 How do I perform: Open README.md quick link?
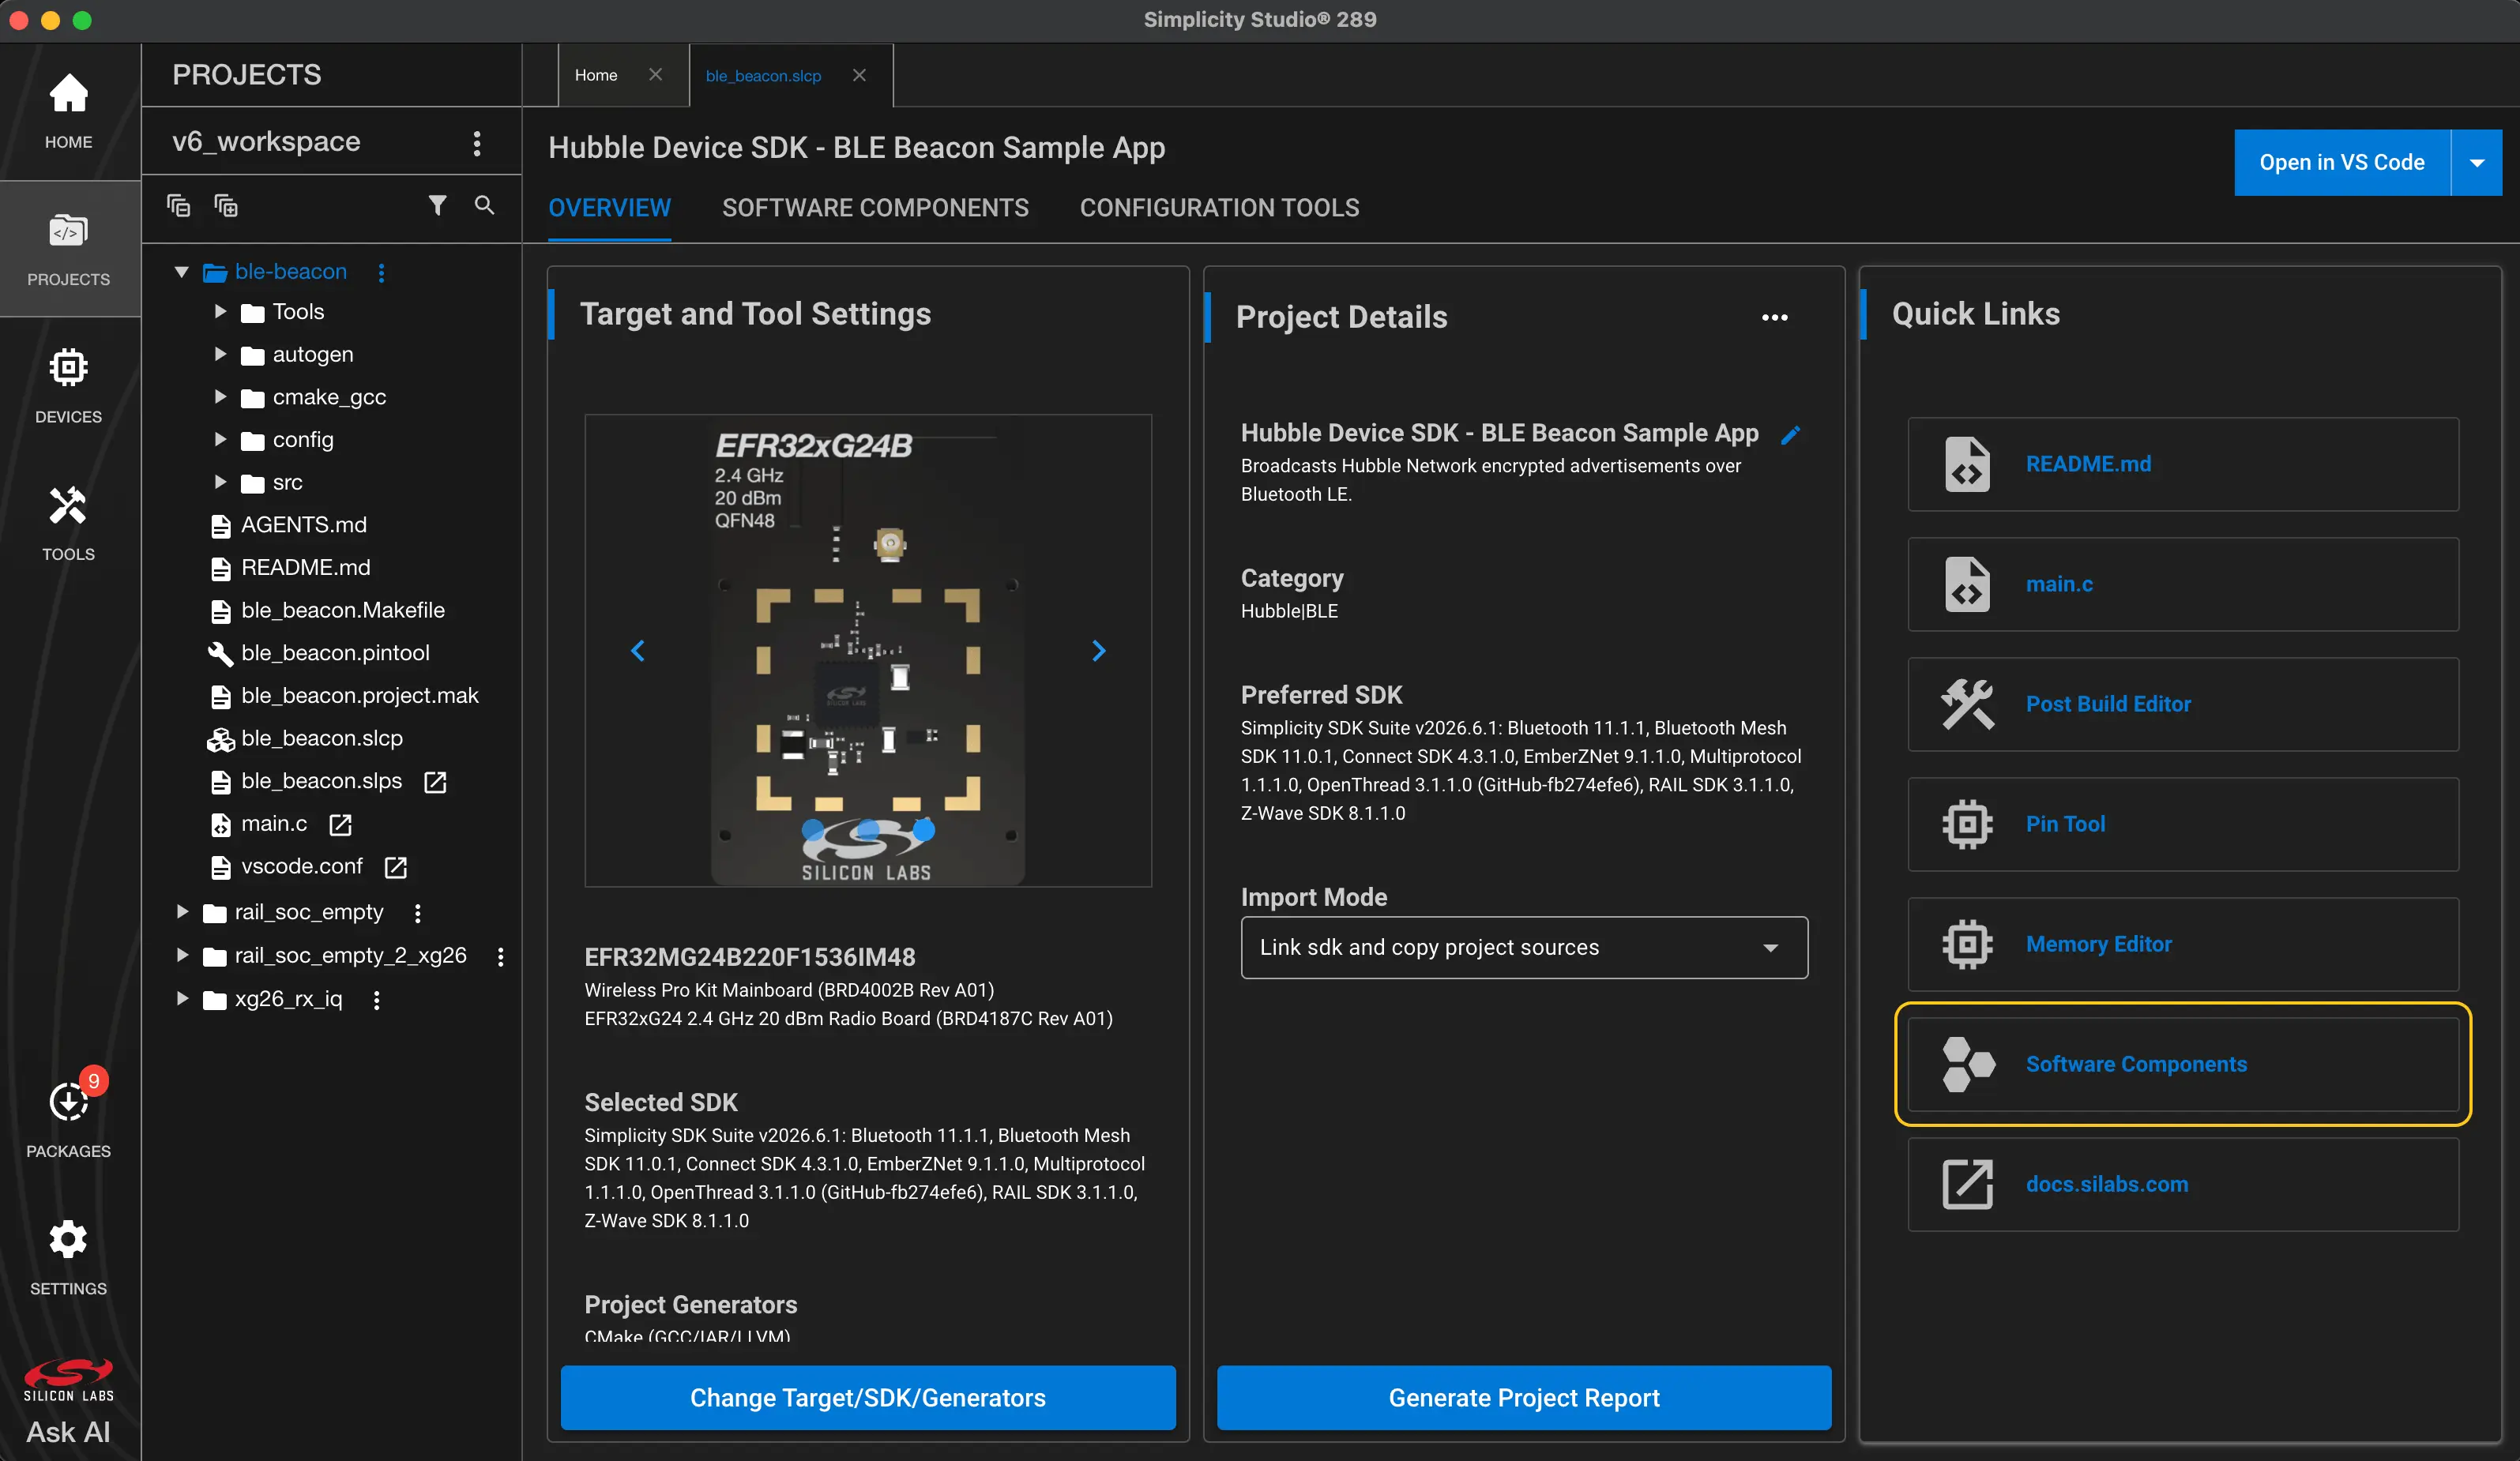2182,464
